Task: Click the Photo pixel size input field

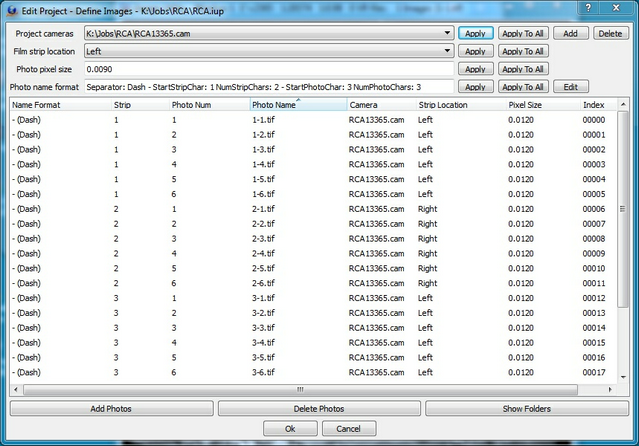Action: [x=269, y=69]
